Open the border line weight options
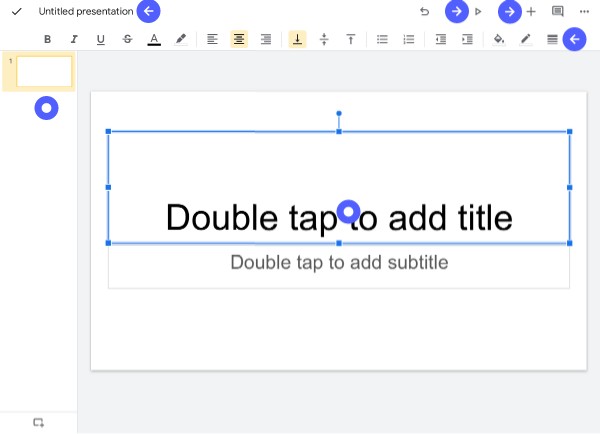Screen dimensions: 600x434 click(552, 39)
